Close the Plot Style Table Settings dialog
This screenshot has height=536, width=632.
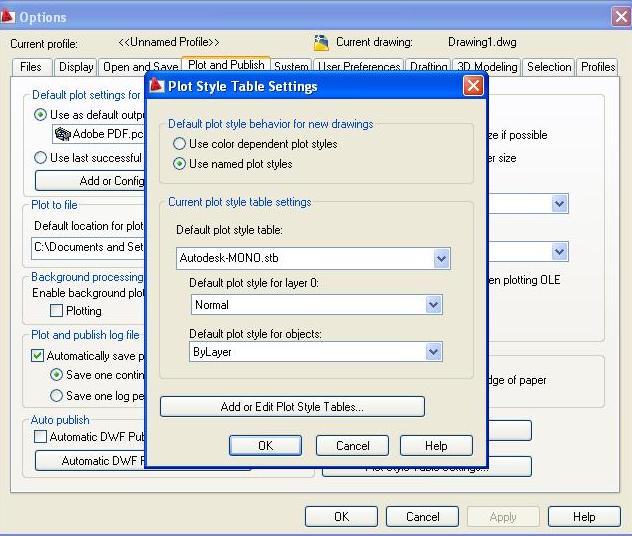473,85
